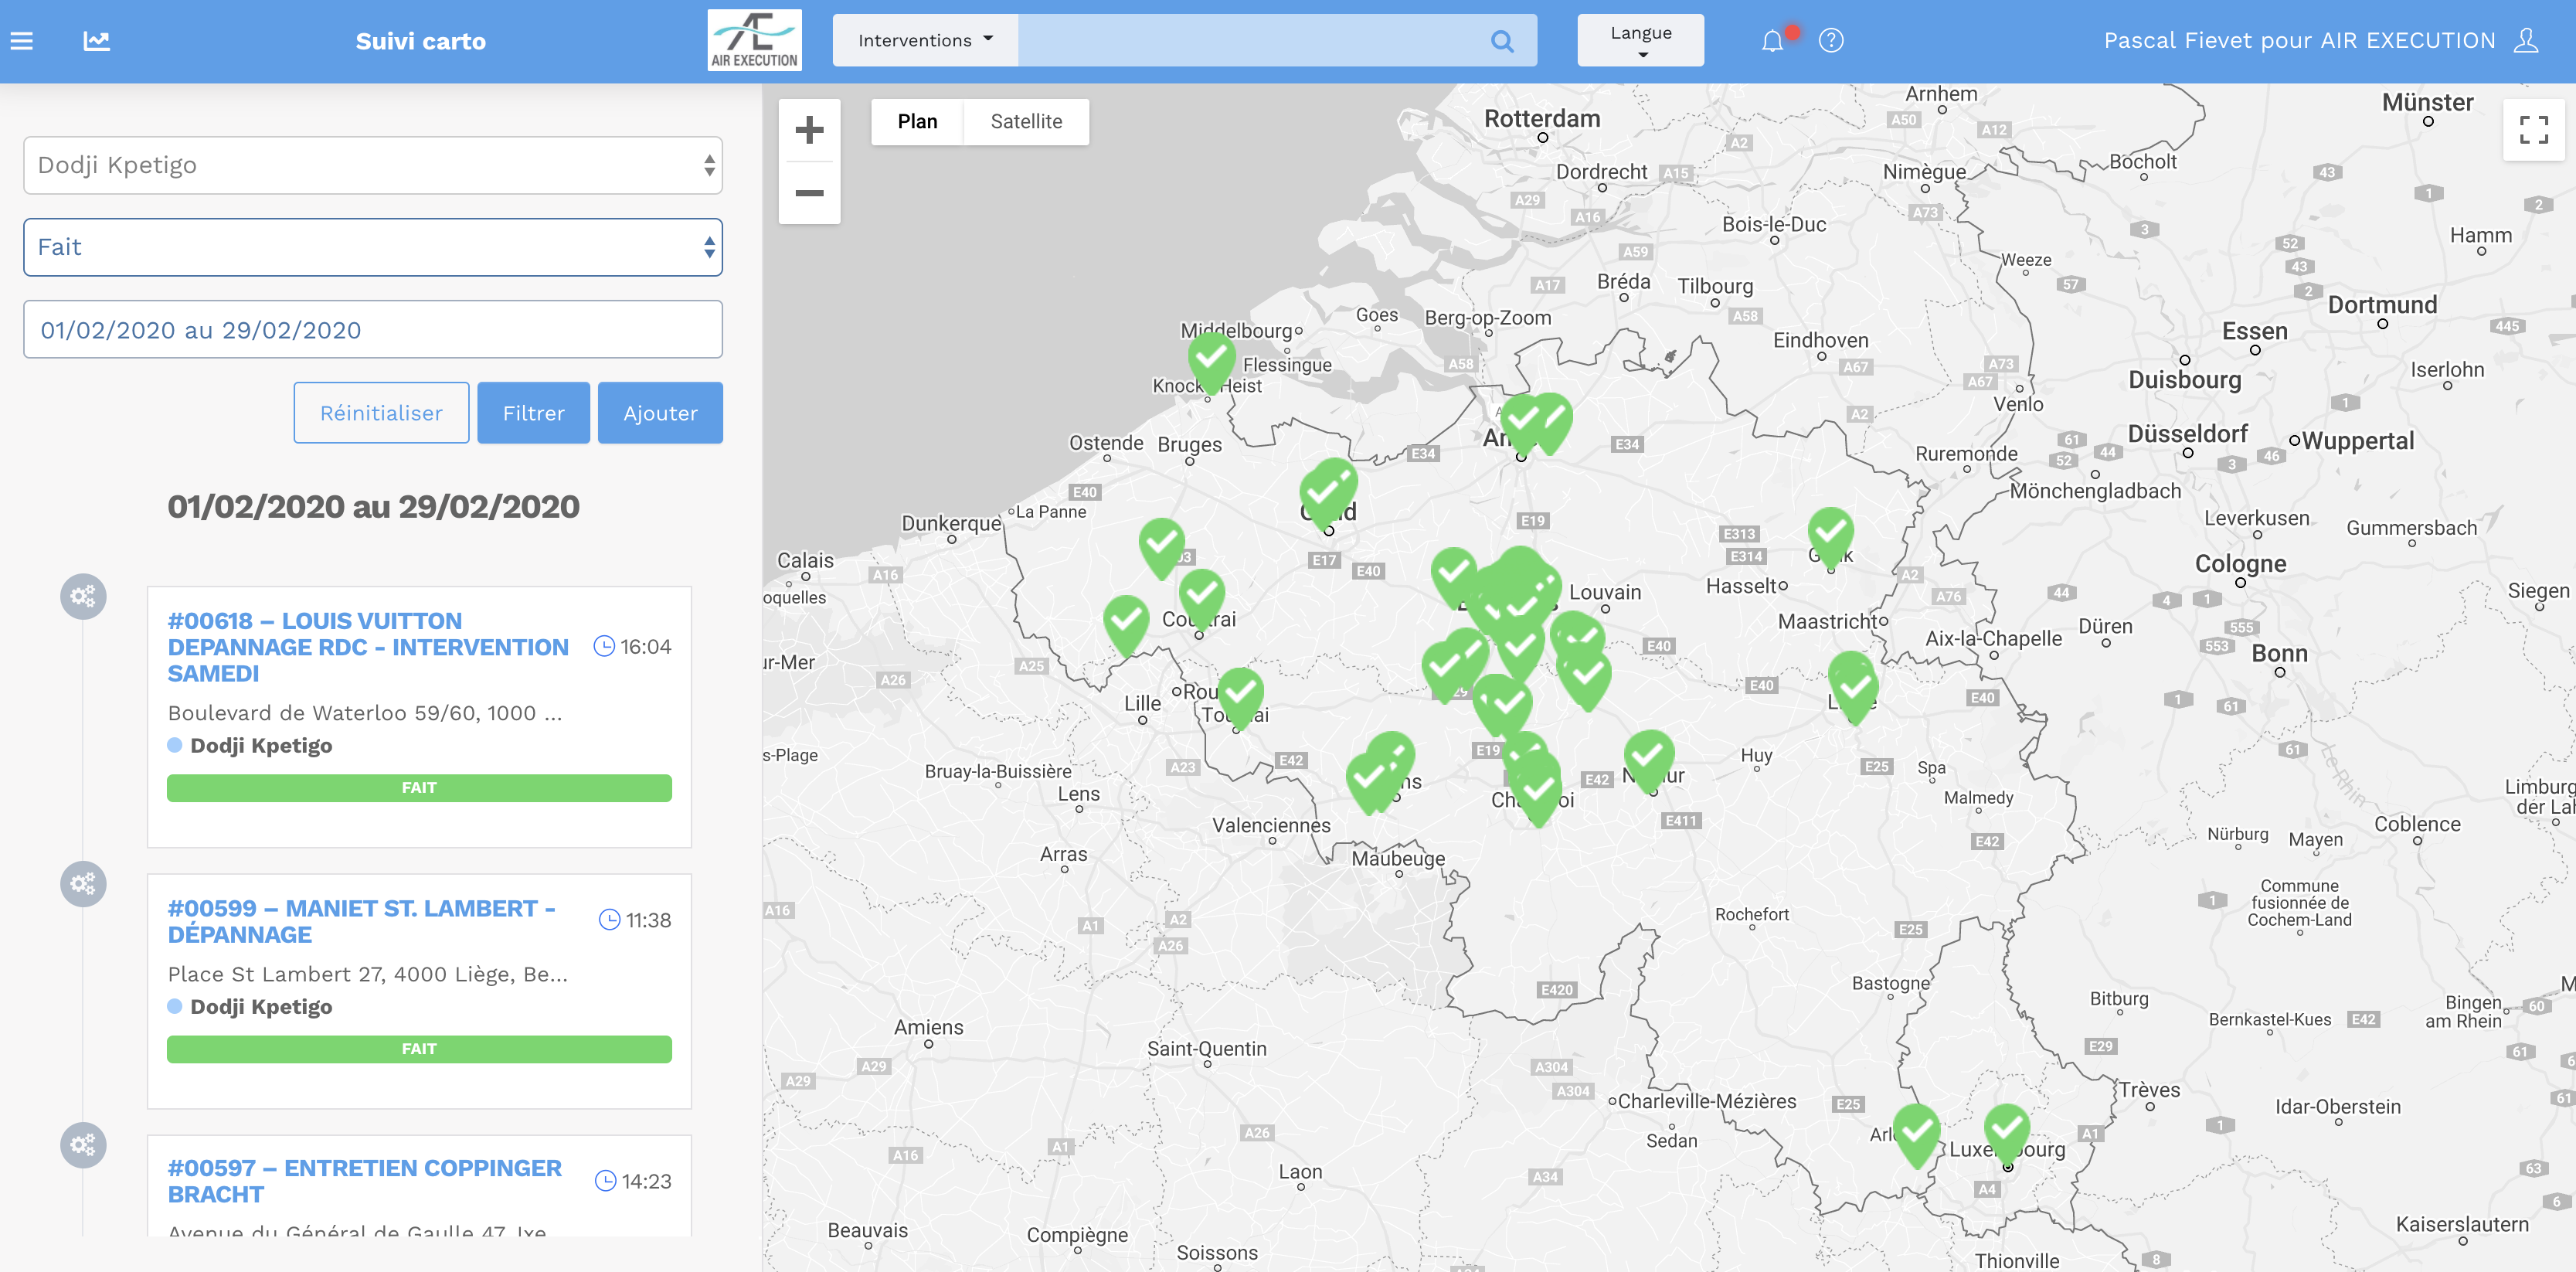The image size is (2576, 1272).
Task: Click the help question mark icon
Action: [1830, 41]
